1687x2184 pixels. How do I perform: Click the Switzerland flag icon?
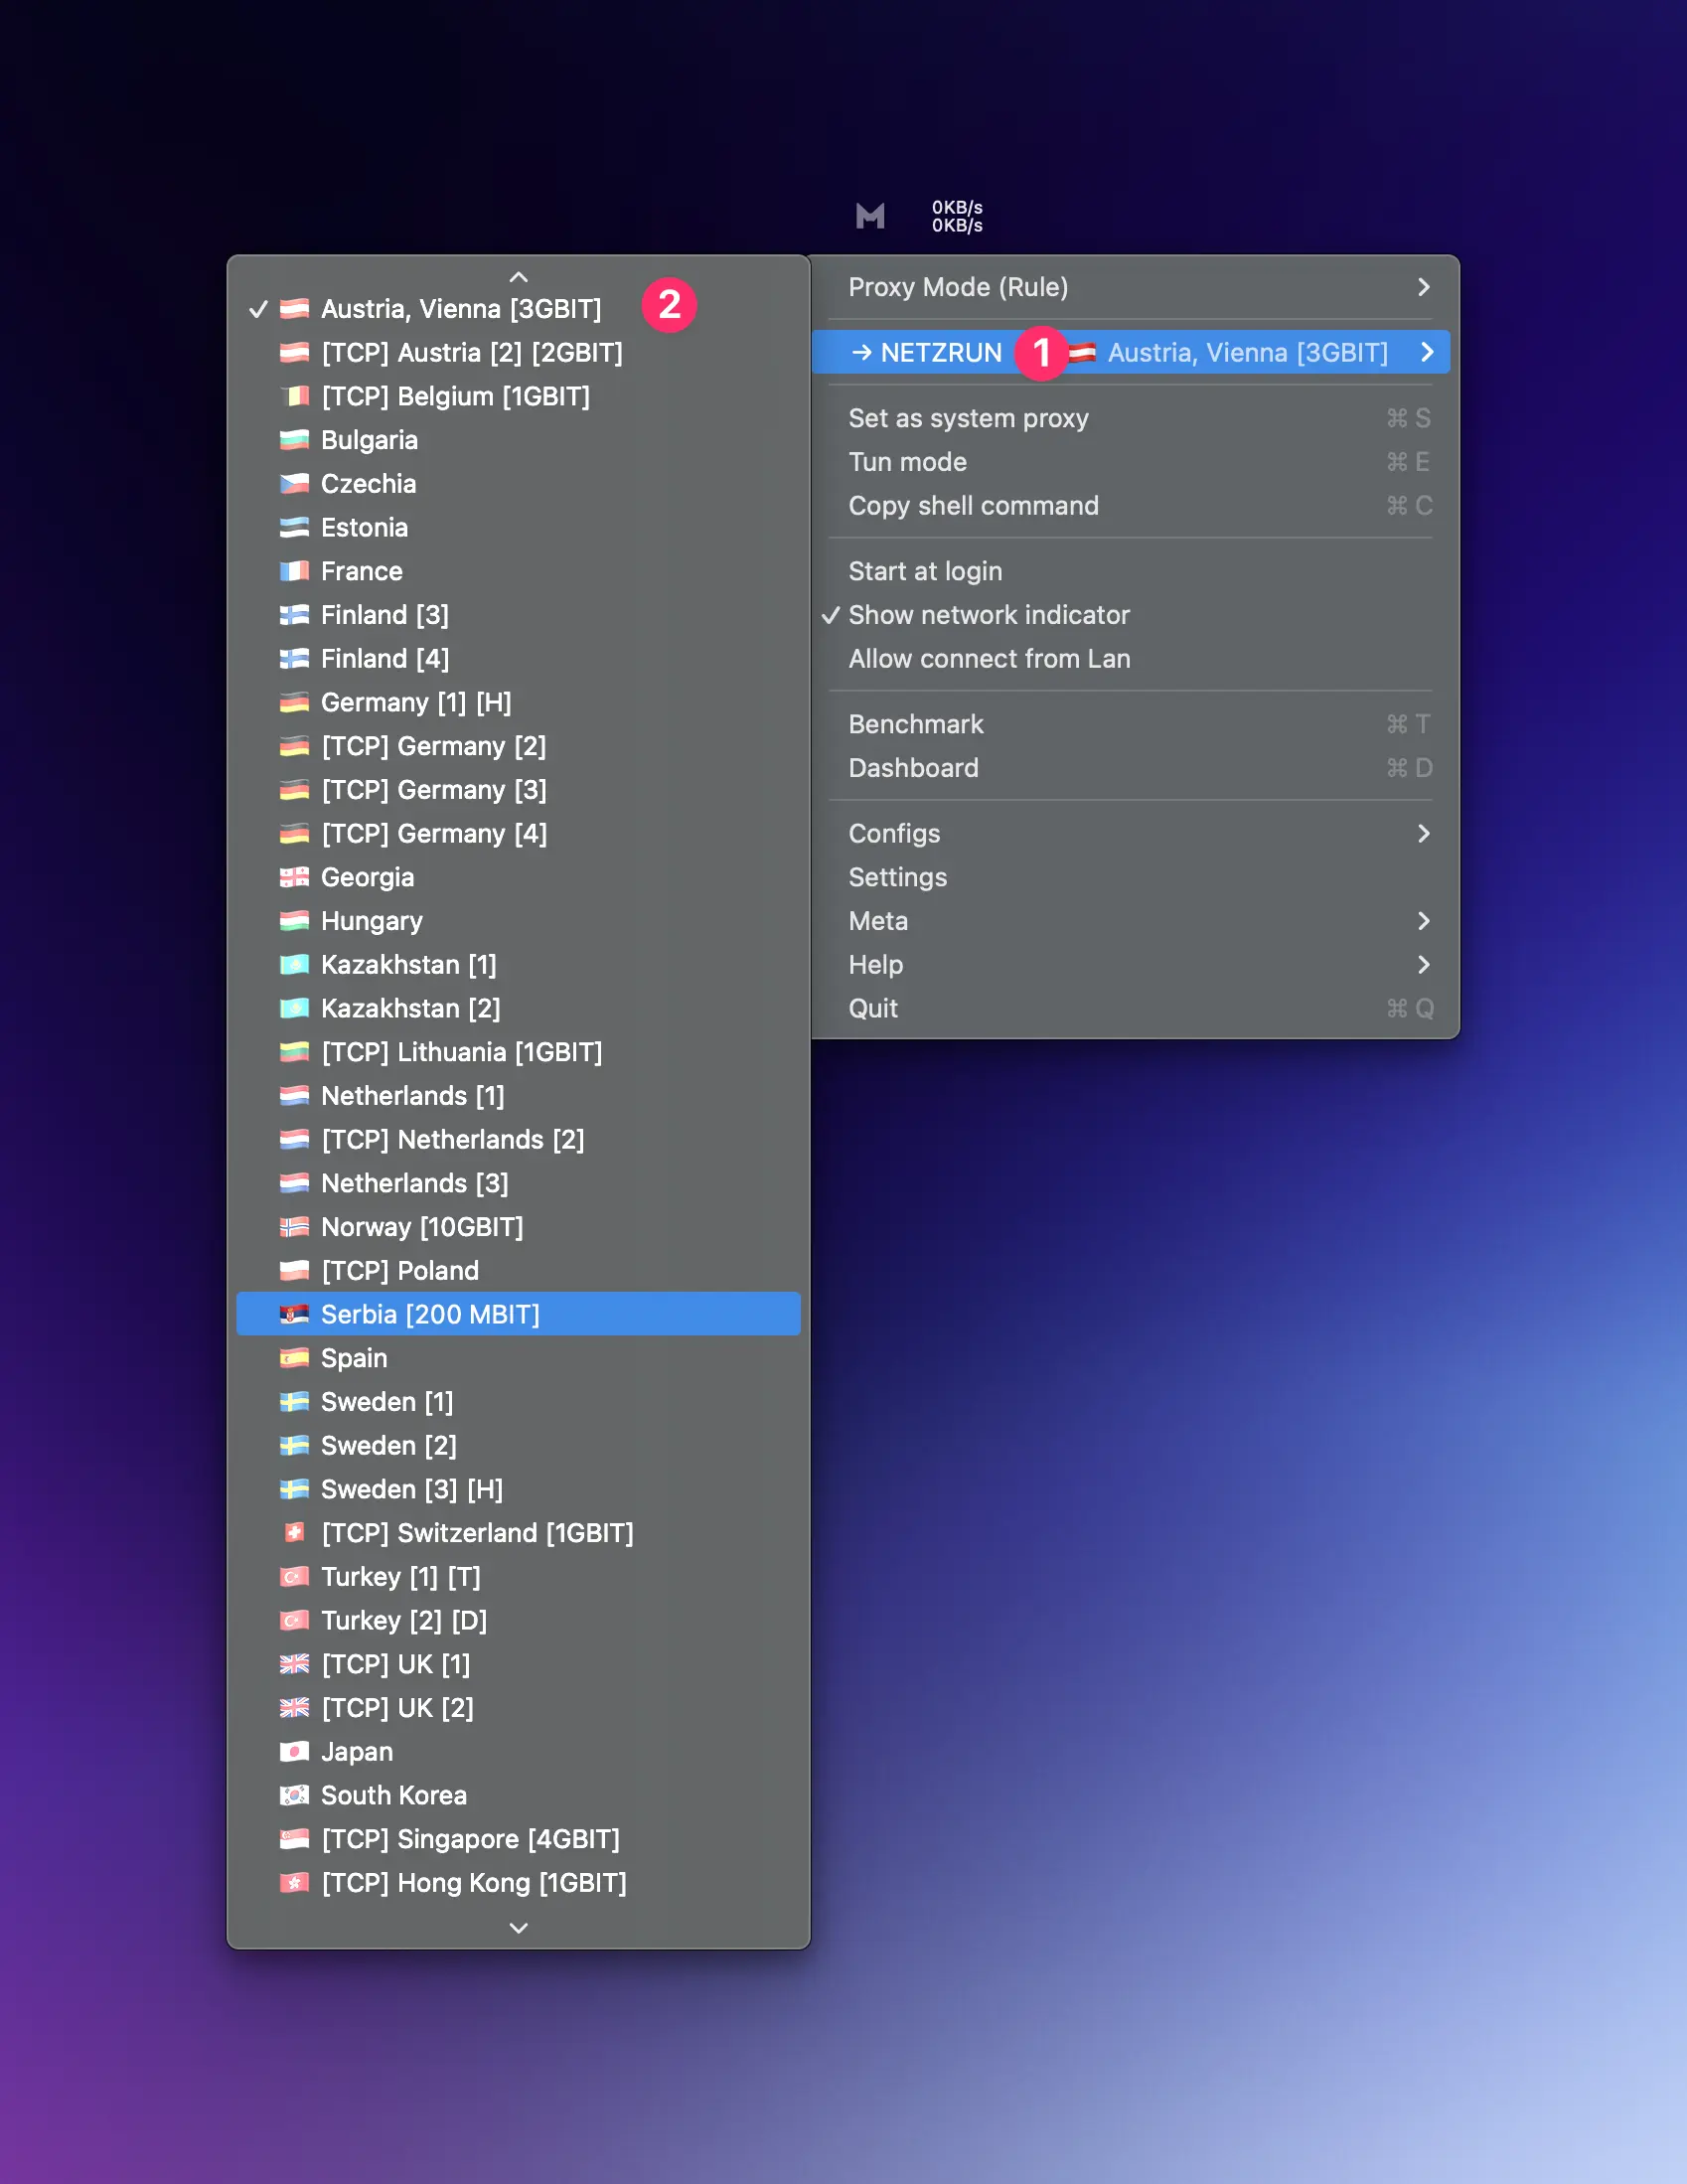click(x=294, y=1533)
